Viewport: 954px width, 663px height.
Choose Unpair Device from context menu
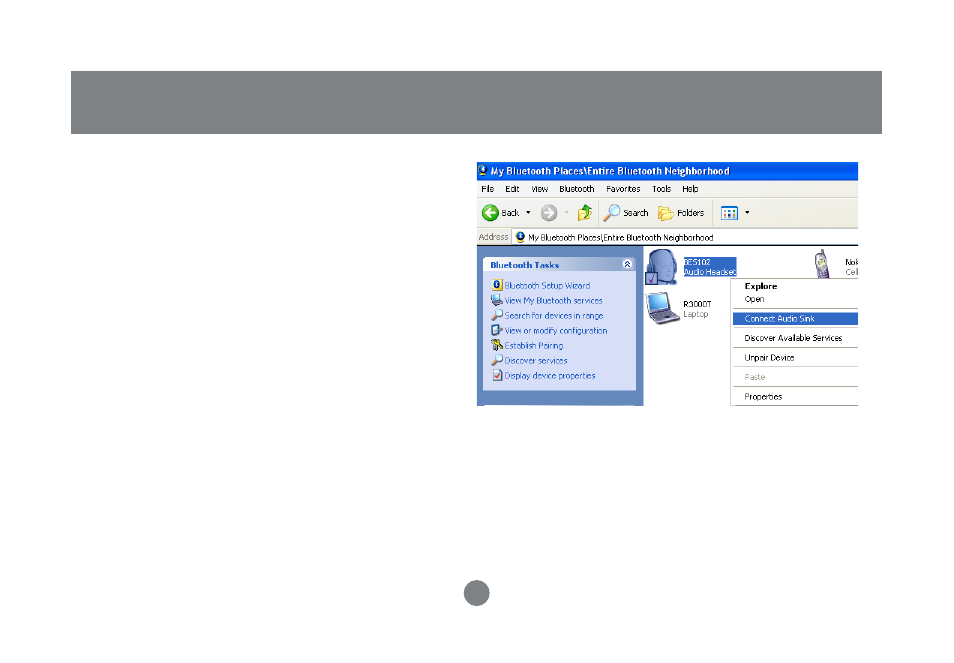coord(769,358)
